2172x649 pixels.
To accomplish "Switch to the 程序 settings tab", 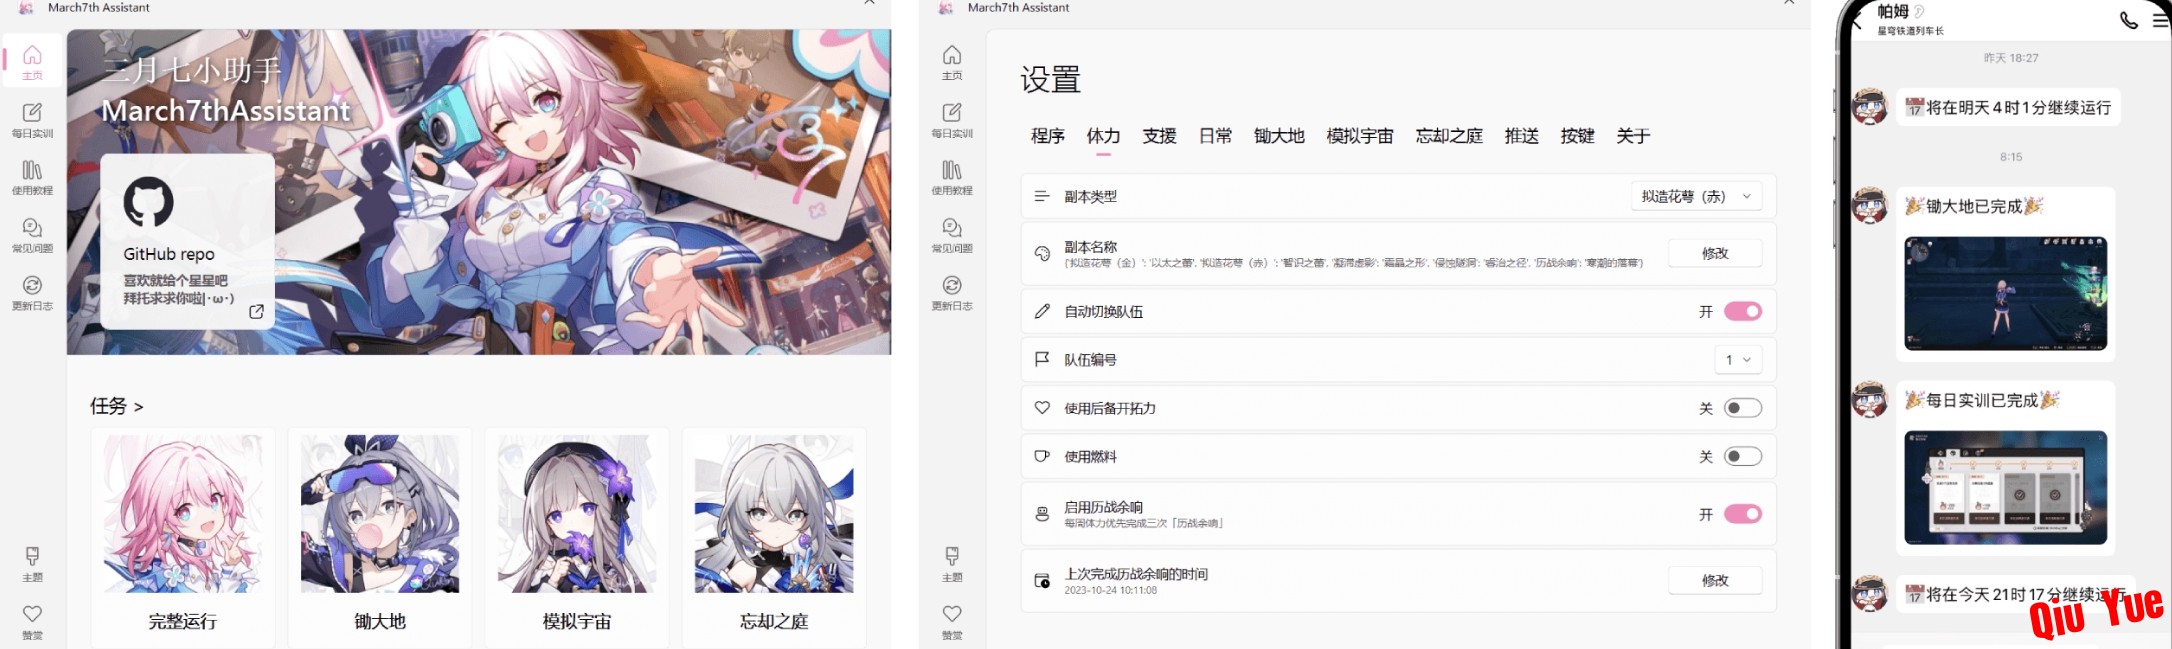I will tap(1048, 136).
